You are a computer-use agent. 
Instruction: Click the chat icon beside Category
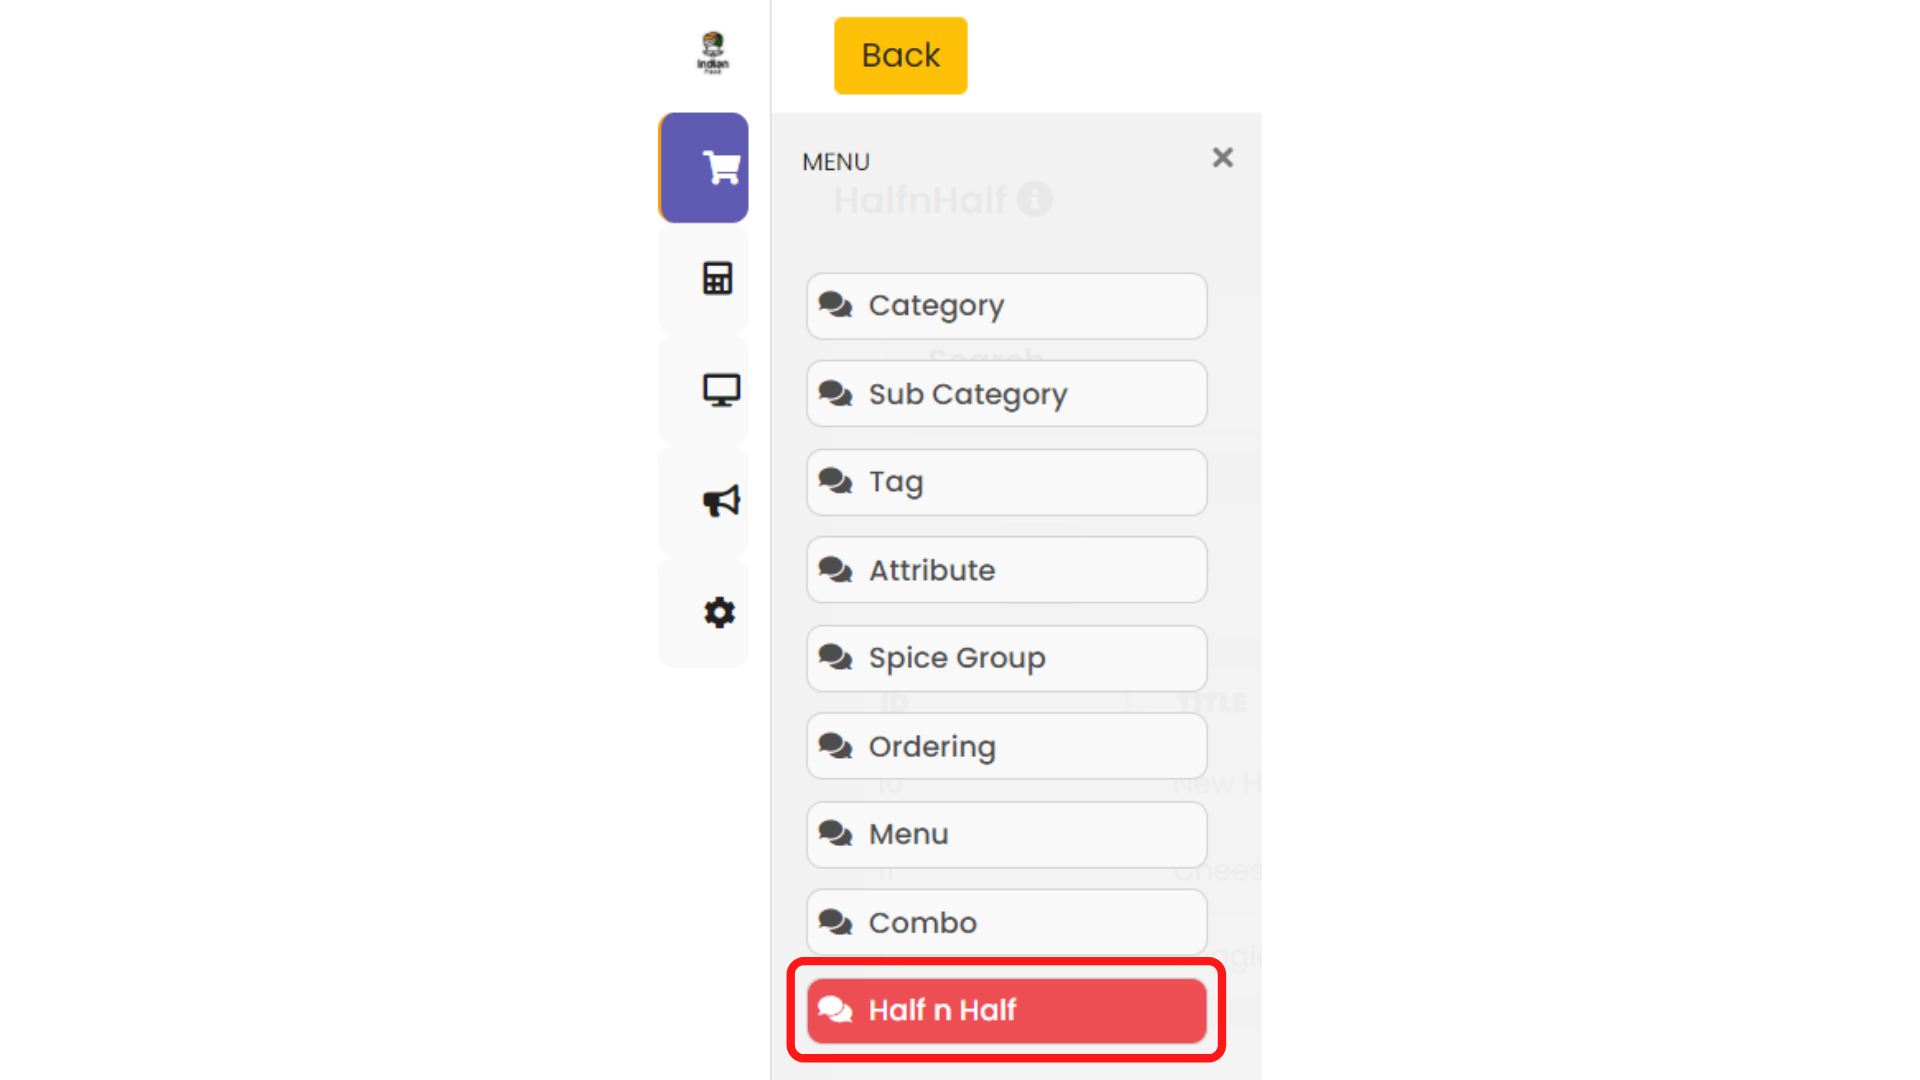(835, 304)
